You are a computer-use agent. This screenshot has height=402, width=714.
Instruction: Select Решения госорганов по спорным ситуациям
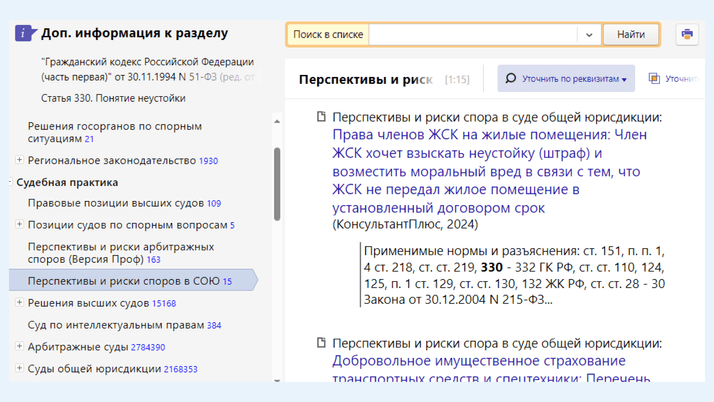coord(115,132)
